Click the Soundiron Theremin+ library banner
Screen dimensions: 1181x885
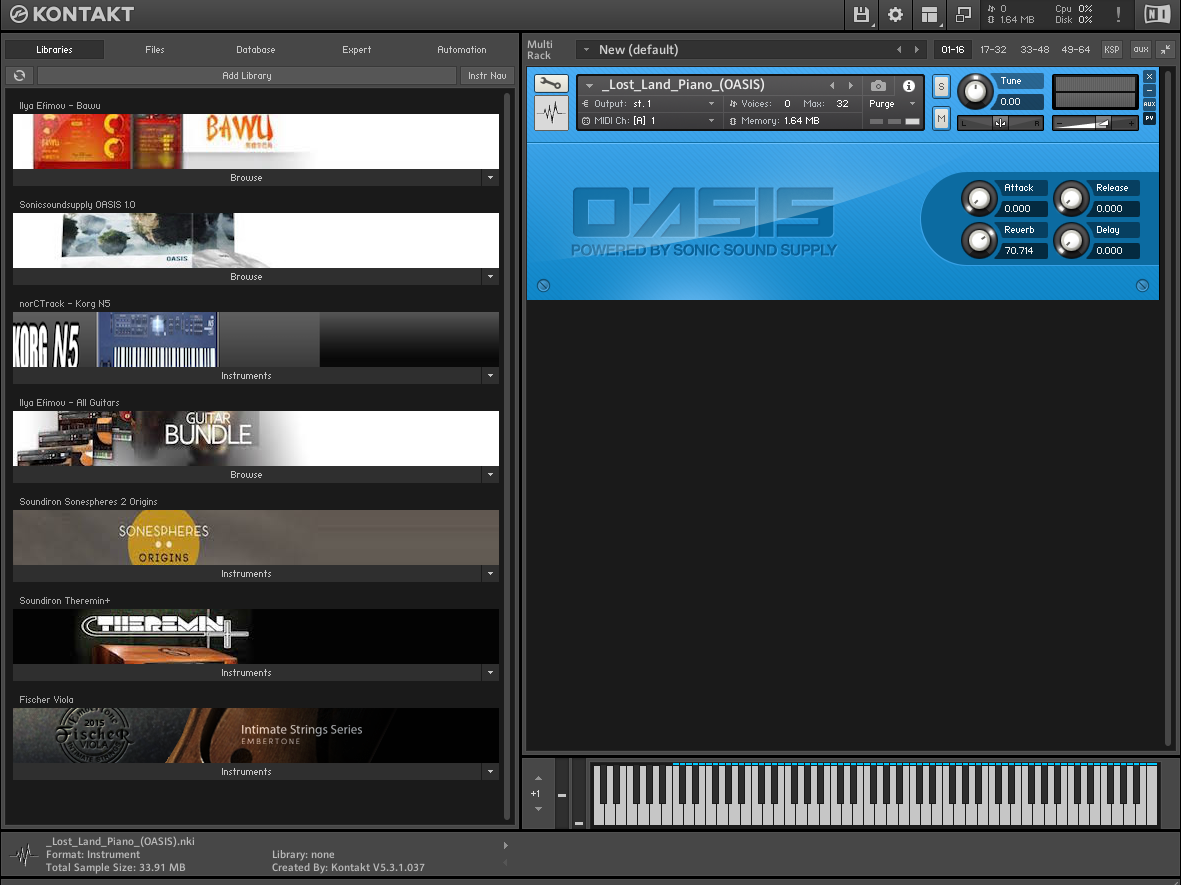click(255, 636)
